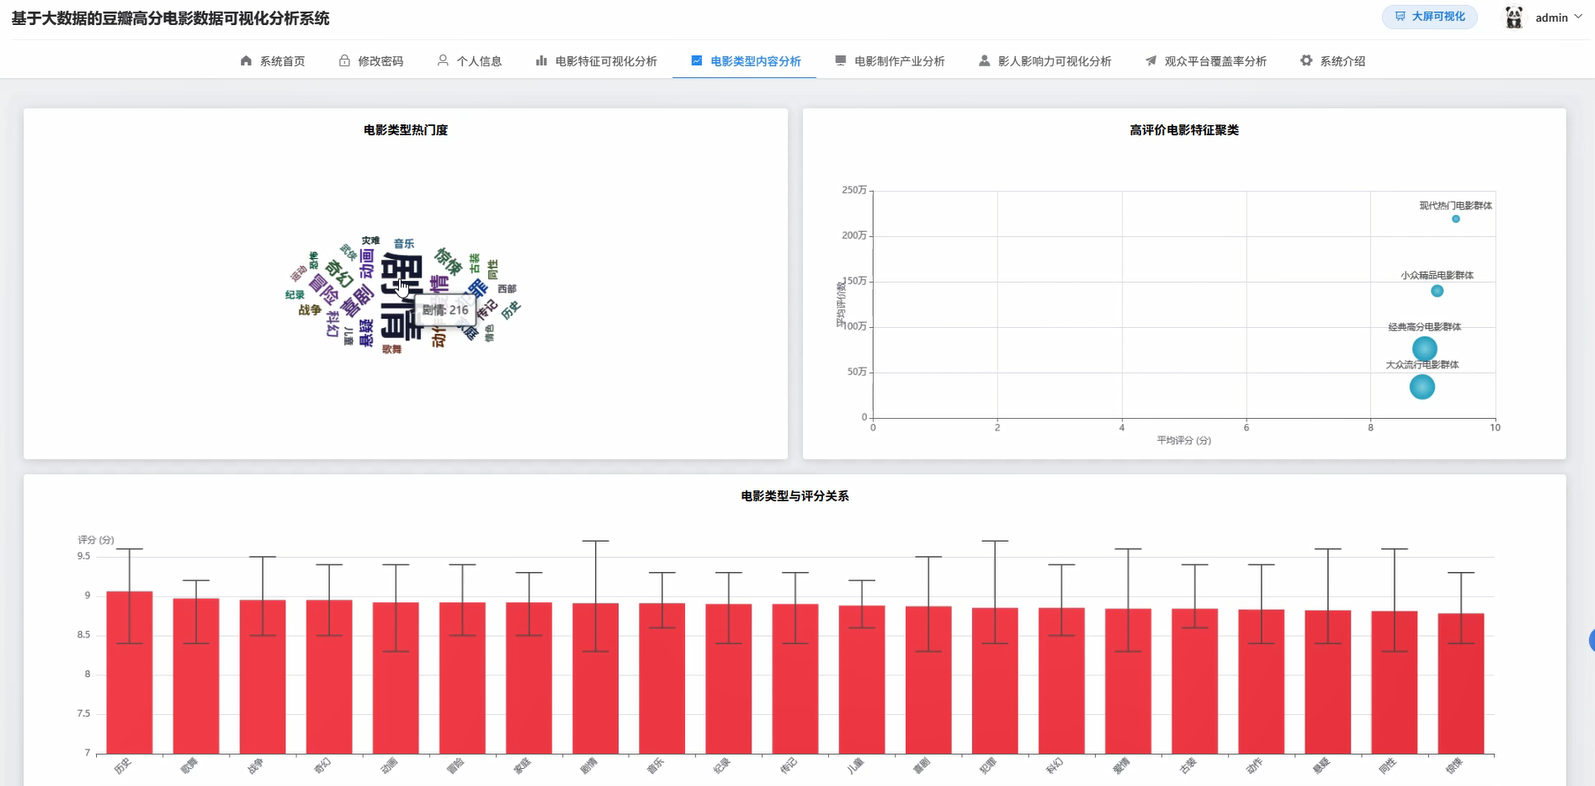Click the word 喜剧 in word cloud
The image size is (1595, 786).
click(357, 301)
